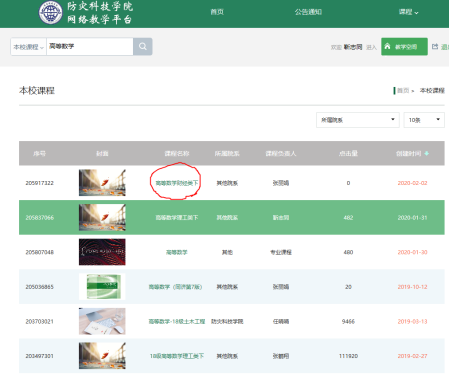Open 公告通知 in the top navigation

pyautogui.click(x=308, y=12)
